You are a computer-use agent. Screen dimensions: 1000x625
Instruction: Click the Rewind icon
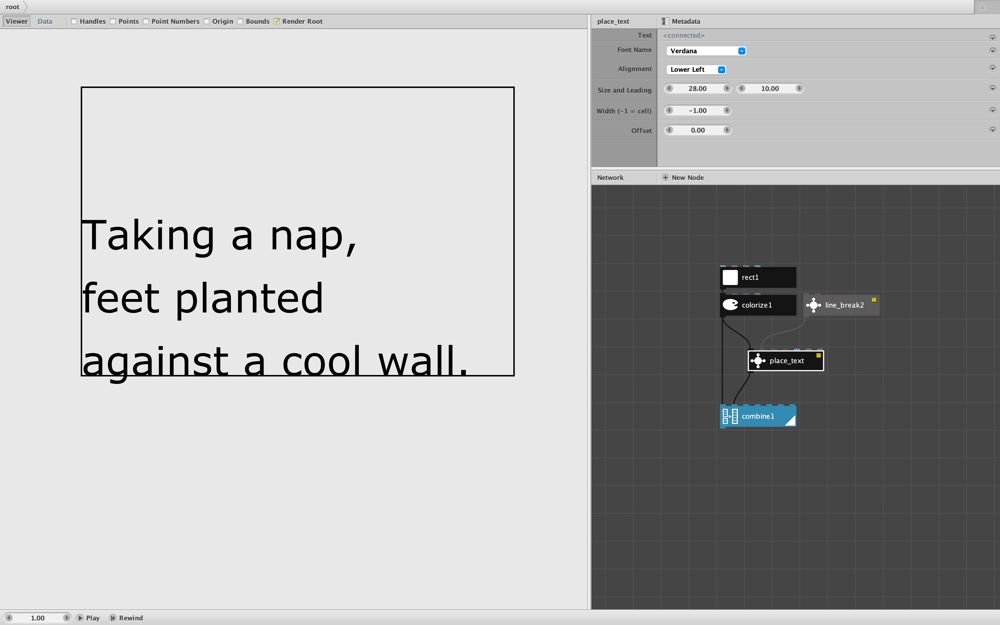tap(112, 617)
